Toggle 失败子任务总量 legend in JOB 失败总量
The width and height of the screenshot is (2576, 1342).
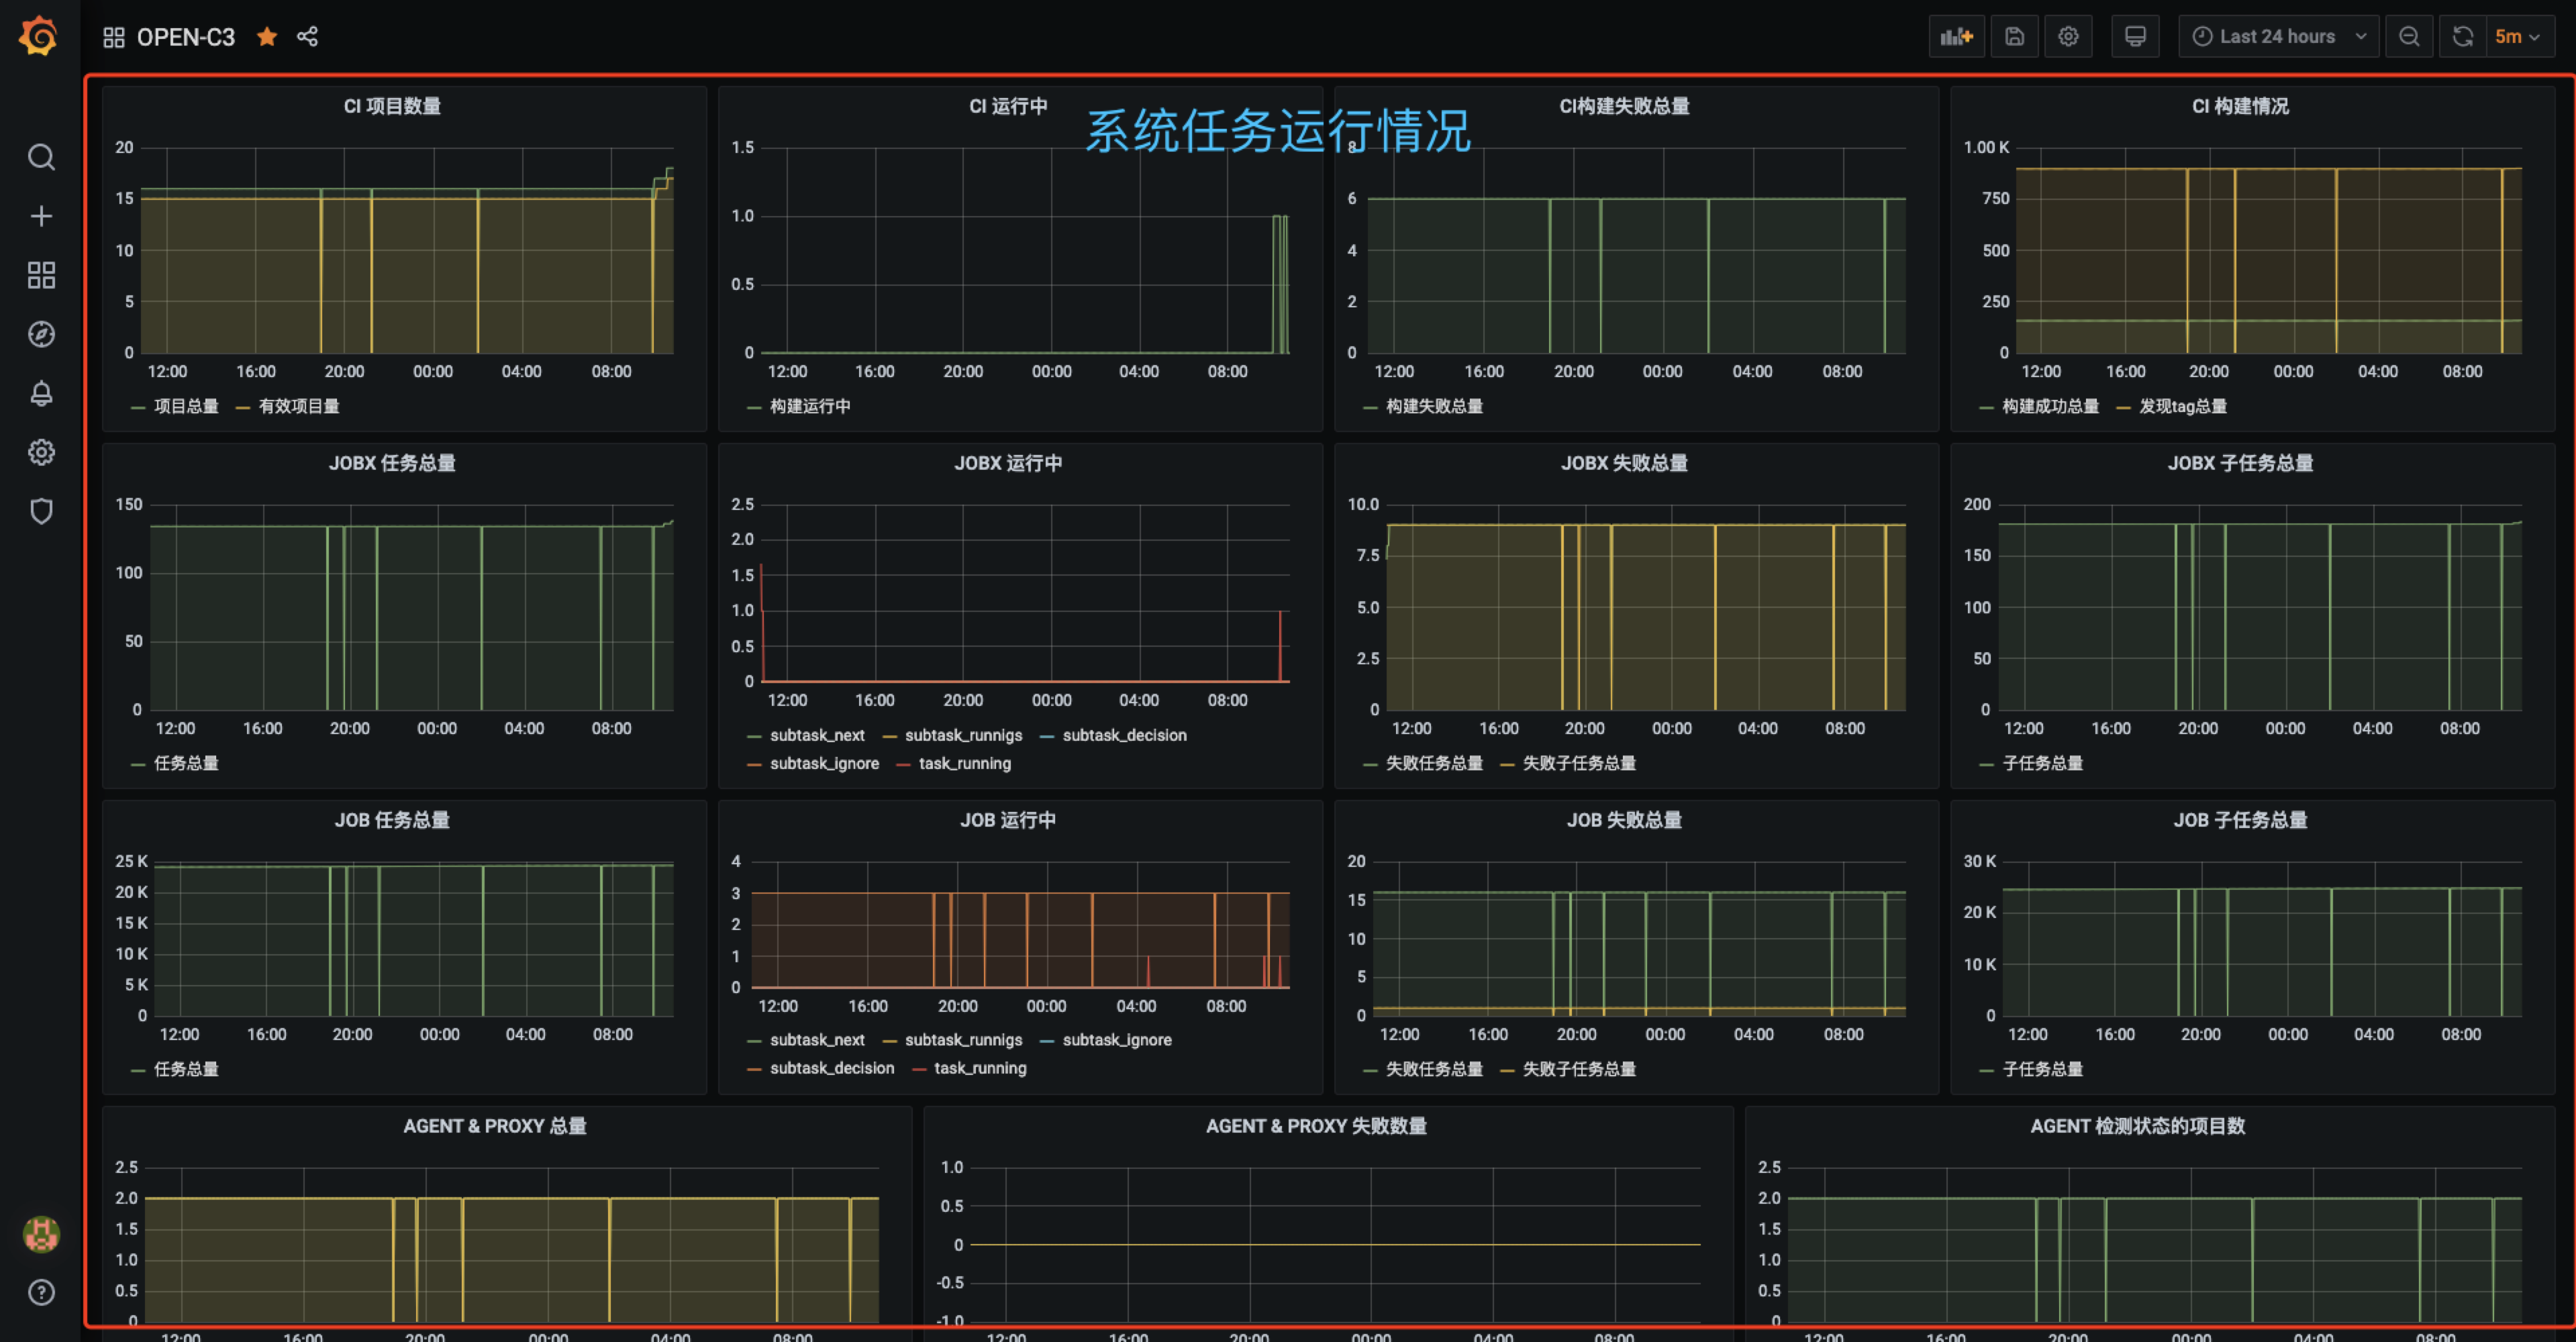click(1579, 1069)
